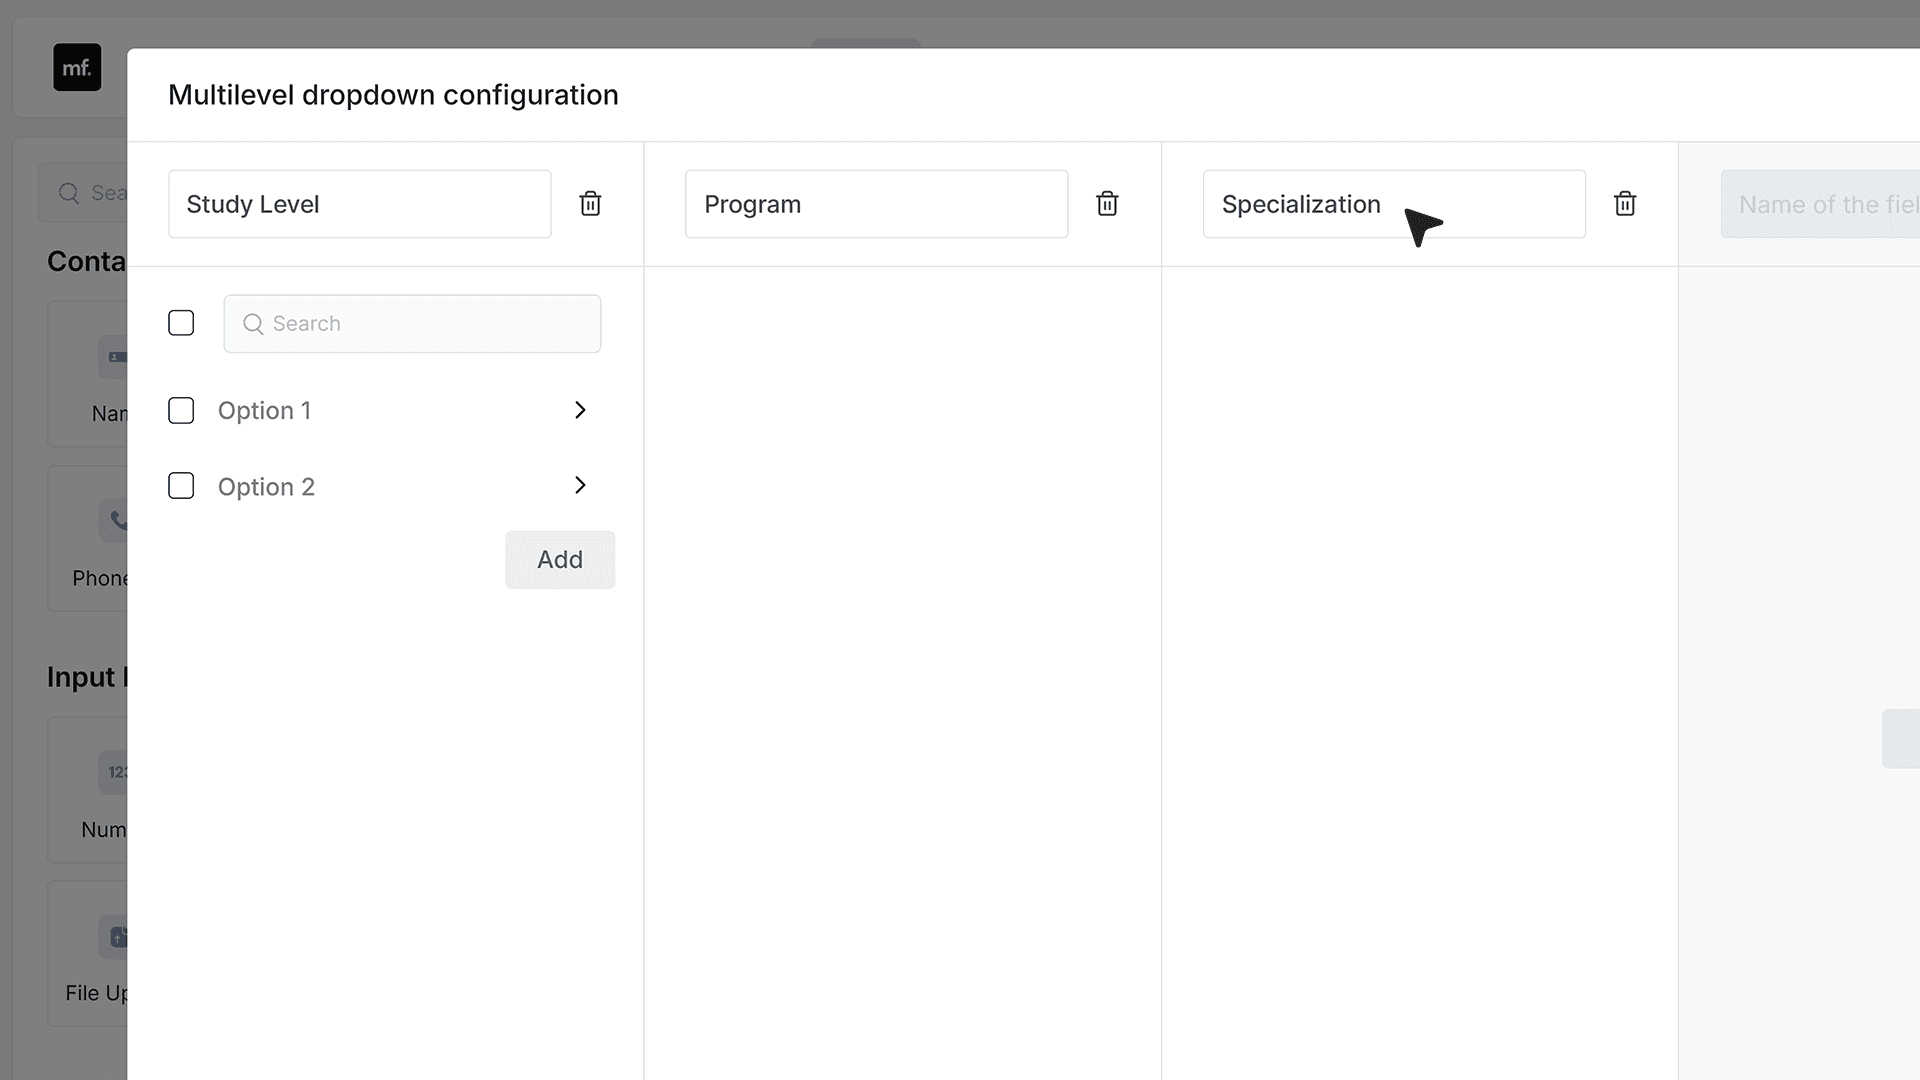Edit the Study Level name field
The image size is (1920, 1080).
coord(360,204)
